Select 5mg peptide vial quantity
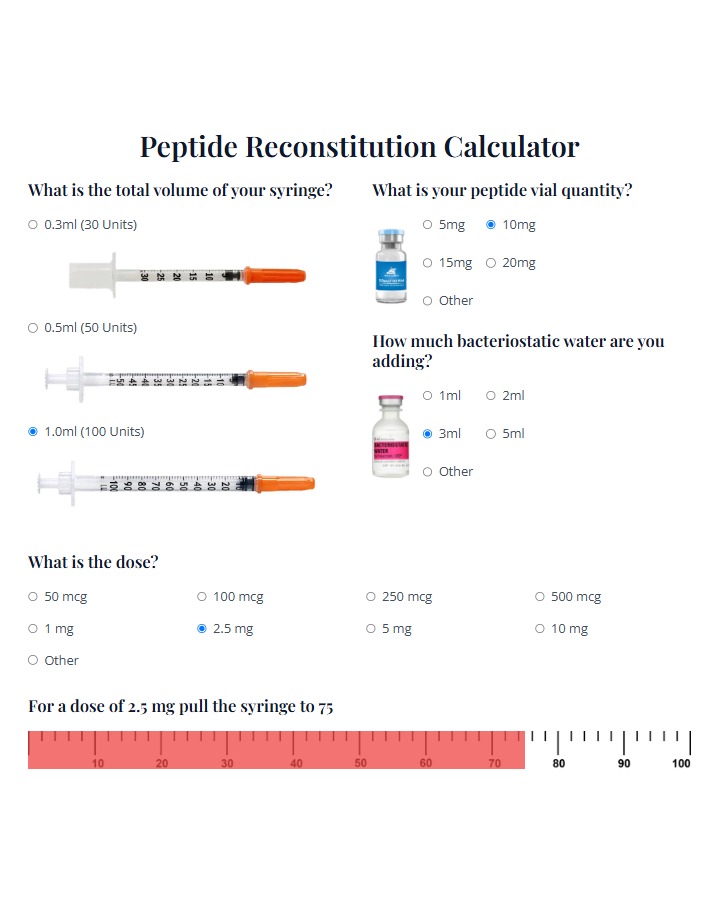 coord(427,224)
